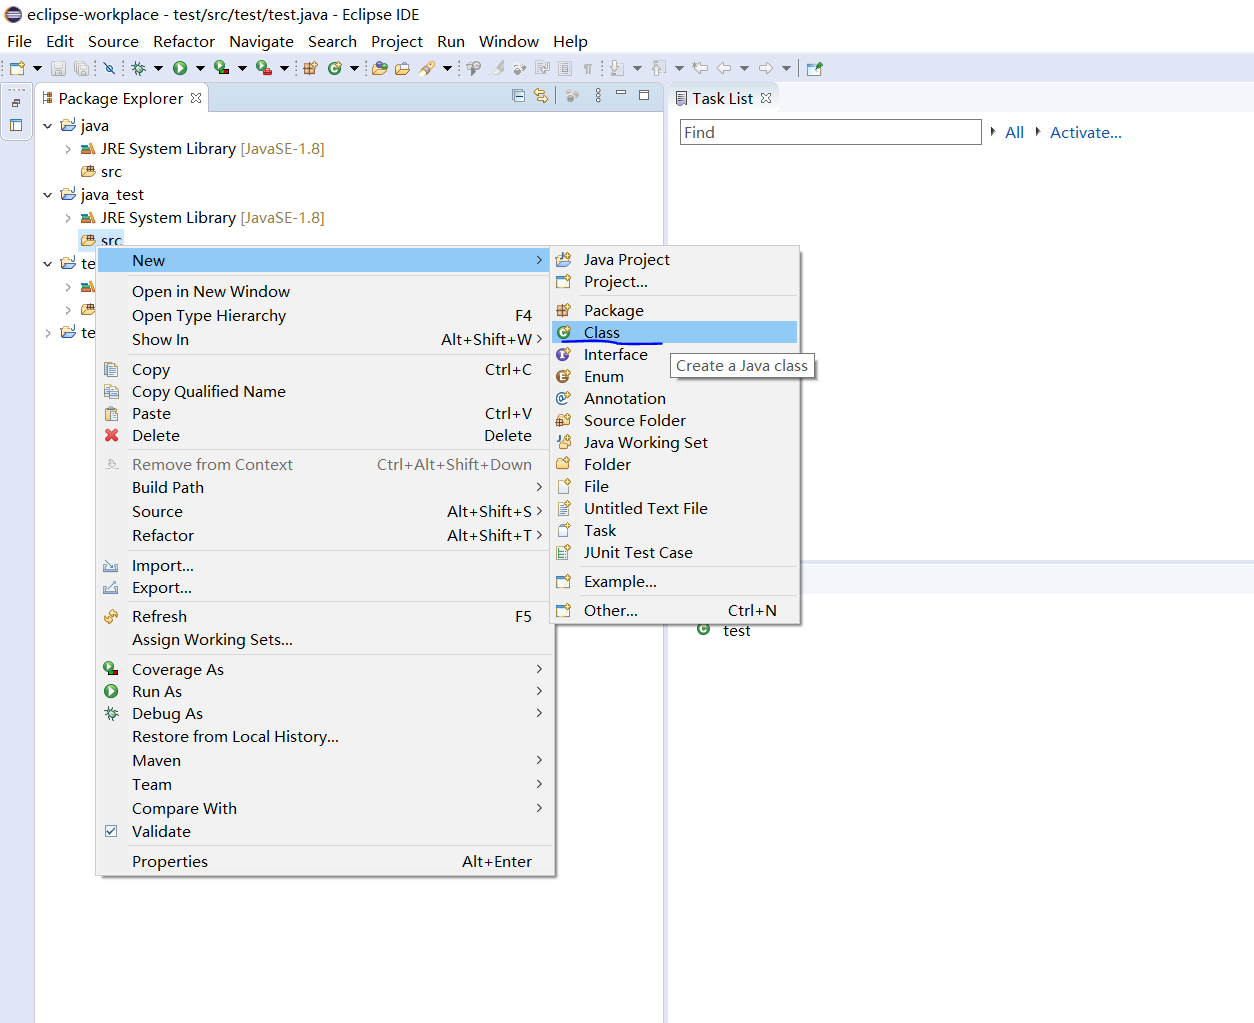This screenshot has height=1023, width=1254.
Task: Open the Search toolbar dropdown arrow
Action: (447, 68)
